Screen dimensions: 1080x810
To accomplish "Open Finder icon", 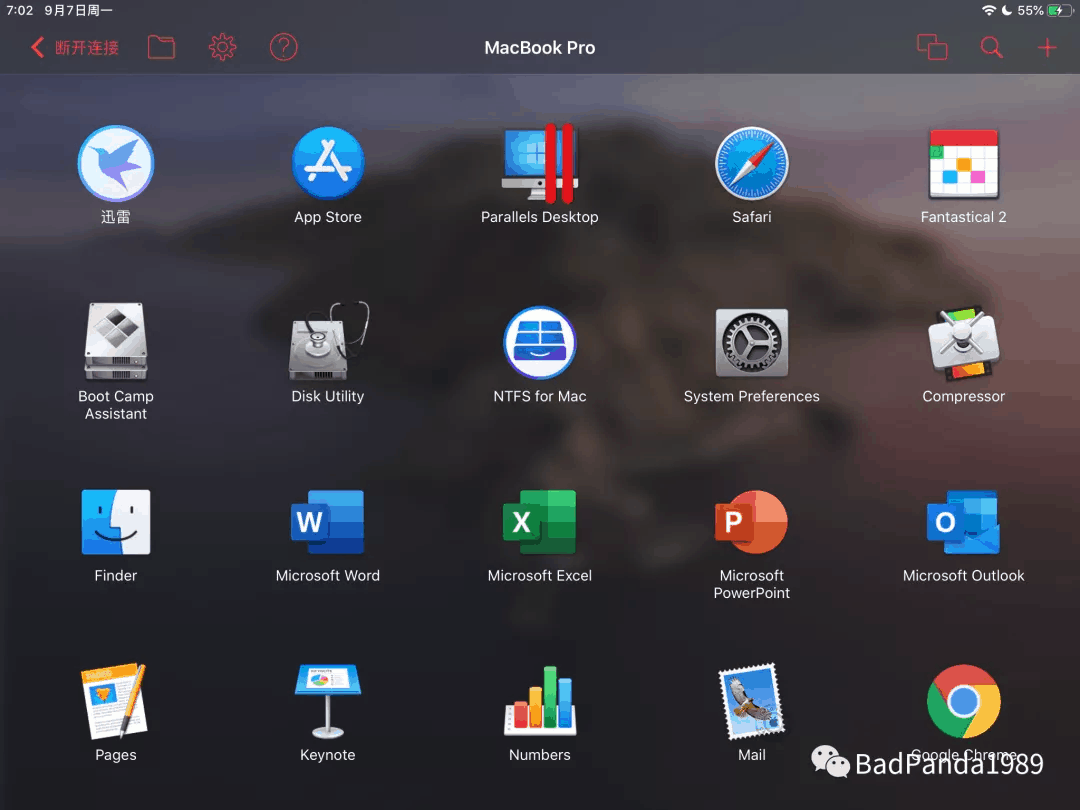I will pos(116,522).
